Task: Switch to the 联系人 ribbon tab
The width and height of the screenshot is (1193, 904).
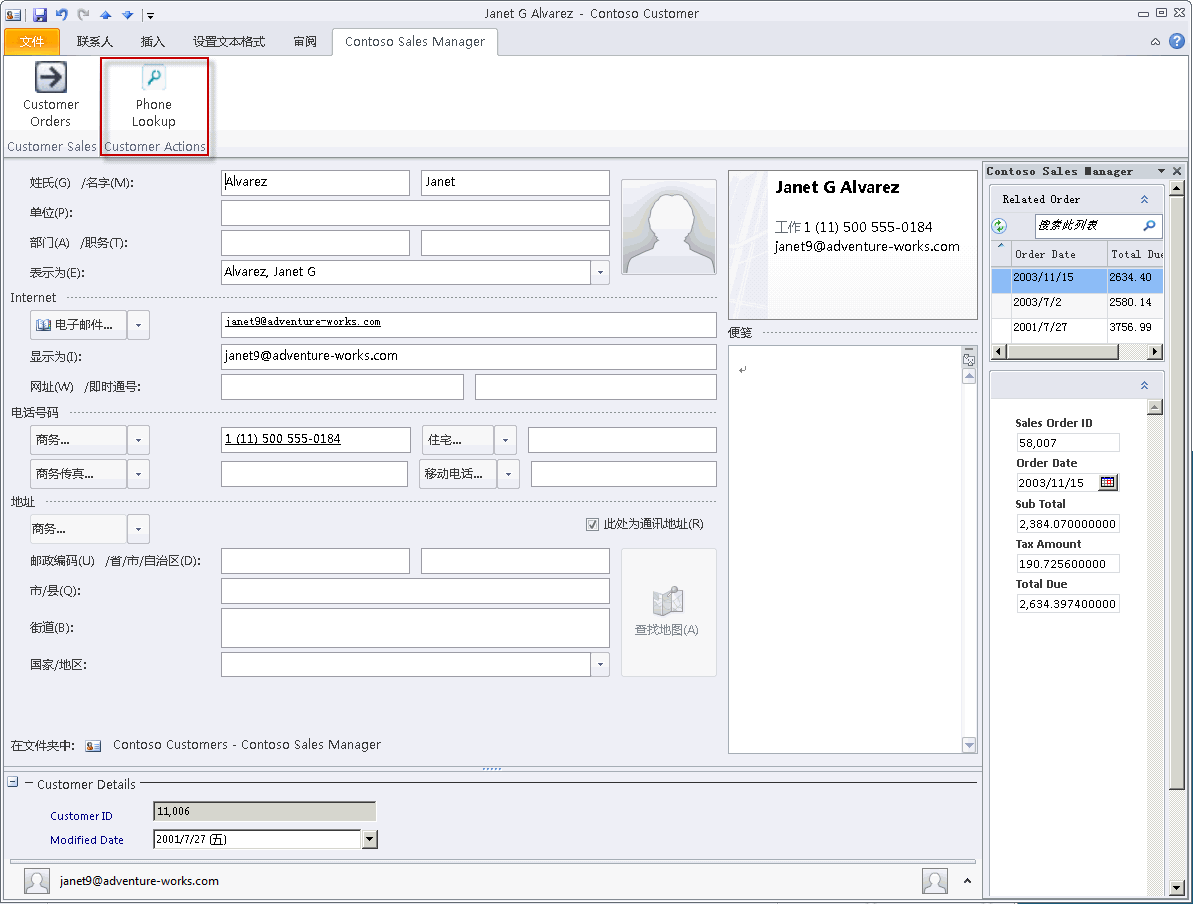Action: 95,42
